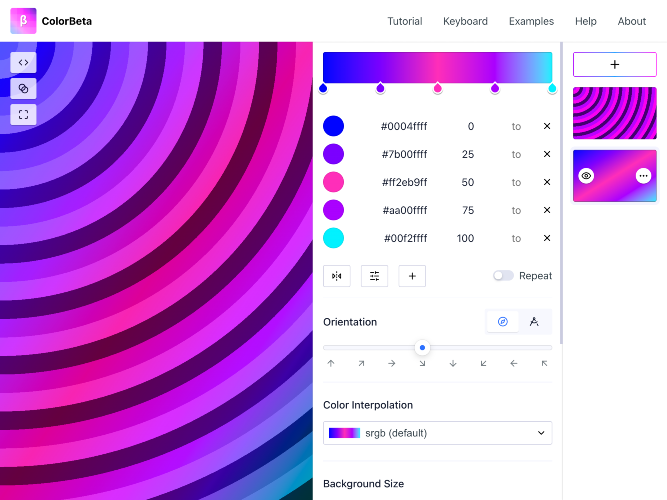Click the settings panel vertical scrollbar
Image resolution: width=667 pixels, height=500 pixels.
562,193
